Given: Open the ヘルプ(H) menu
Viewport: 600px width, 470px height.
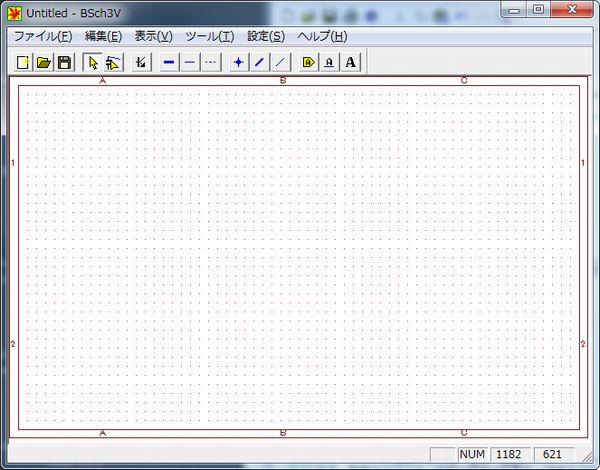Looking at the screenshot, I should (322, 36).
